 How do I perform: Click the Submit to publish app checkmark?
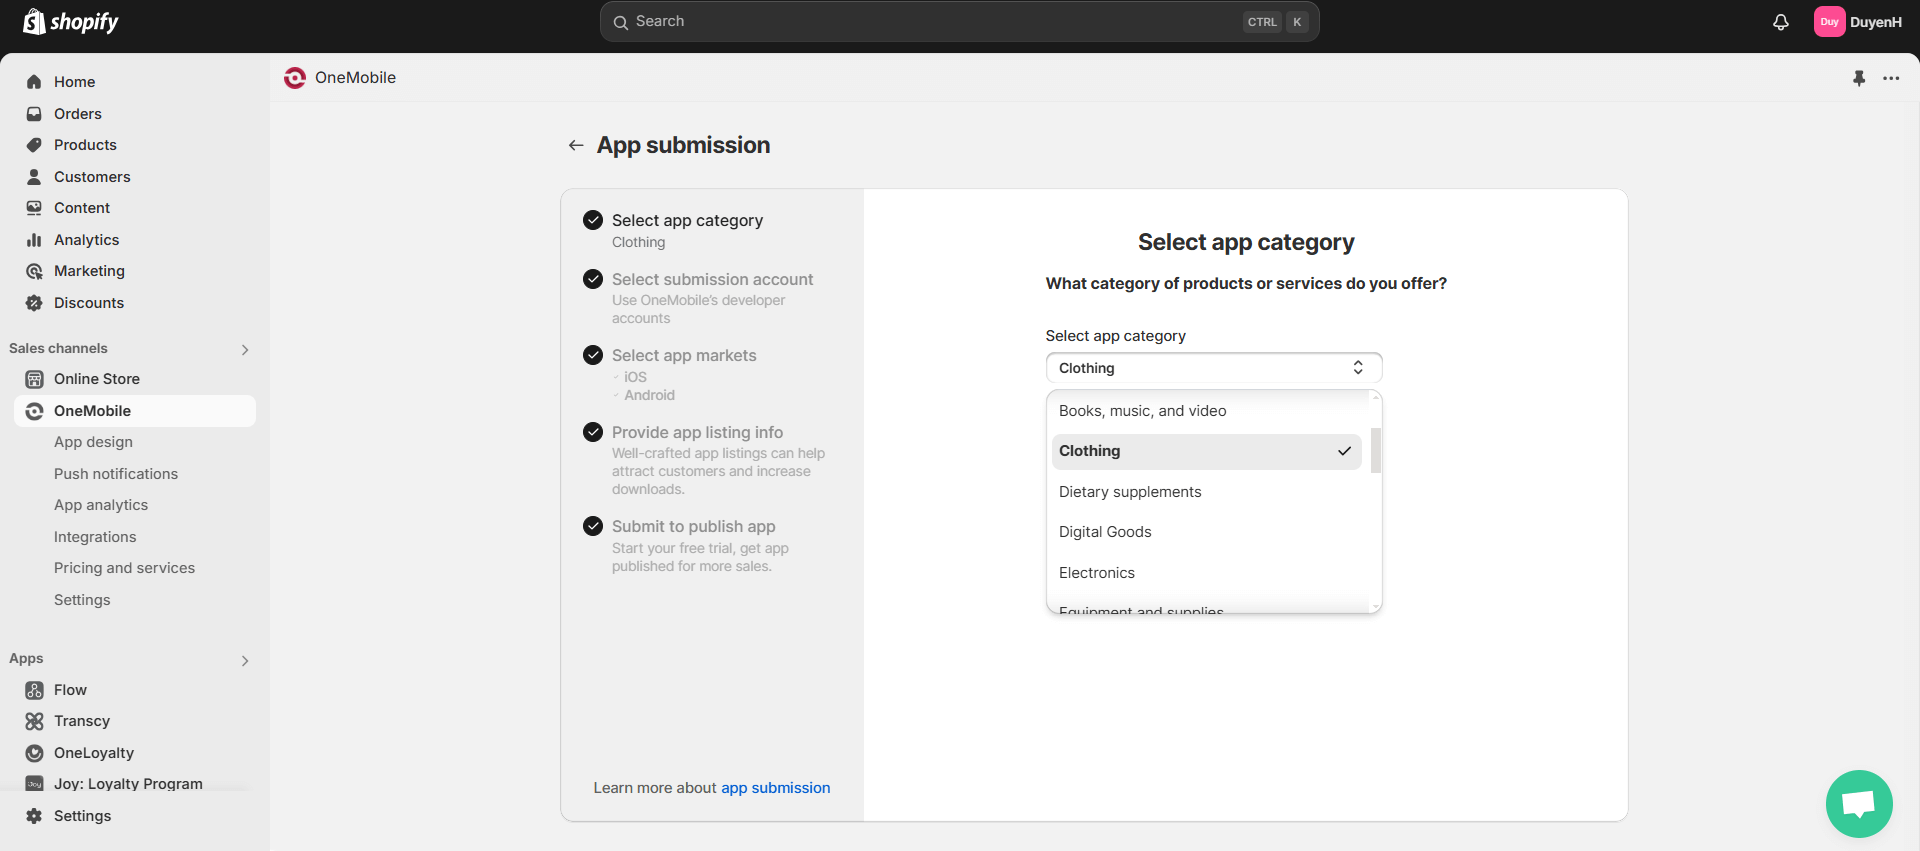pos(593,526)
